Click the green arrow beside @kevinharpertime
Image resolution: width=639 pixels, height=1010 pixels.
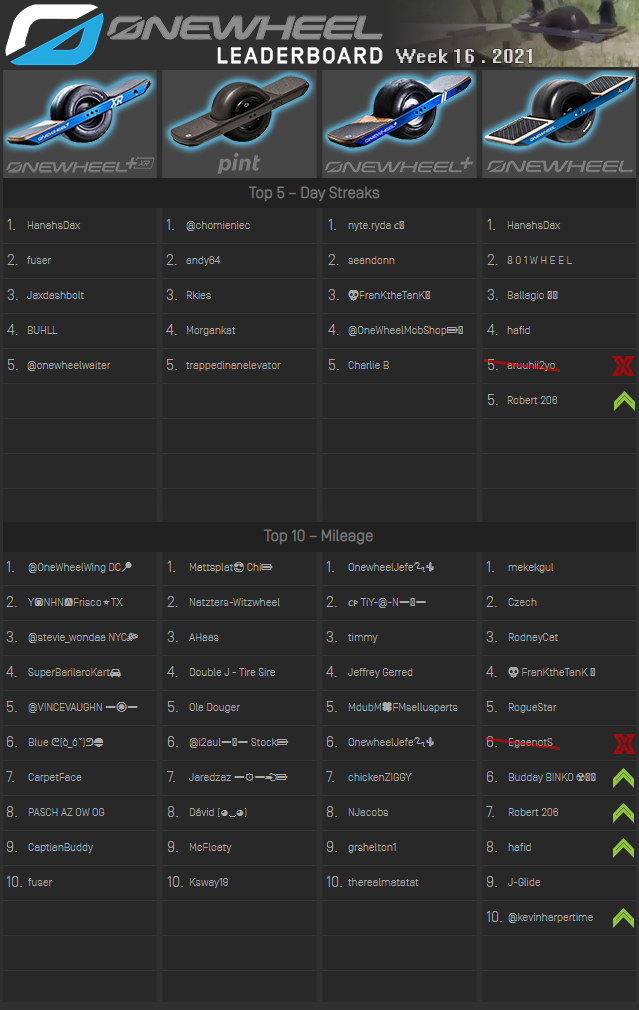click(623, 918)
